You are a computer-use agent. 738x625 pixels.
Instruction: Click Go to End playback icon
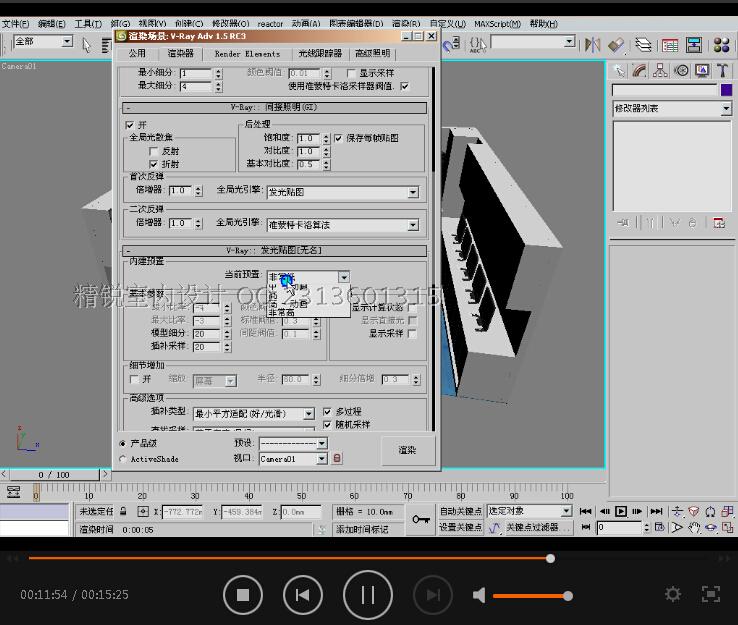656,511
